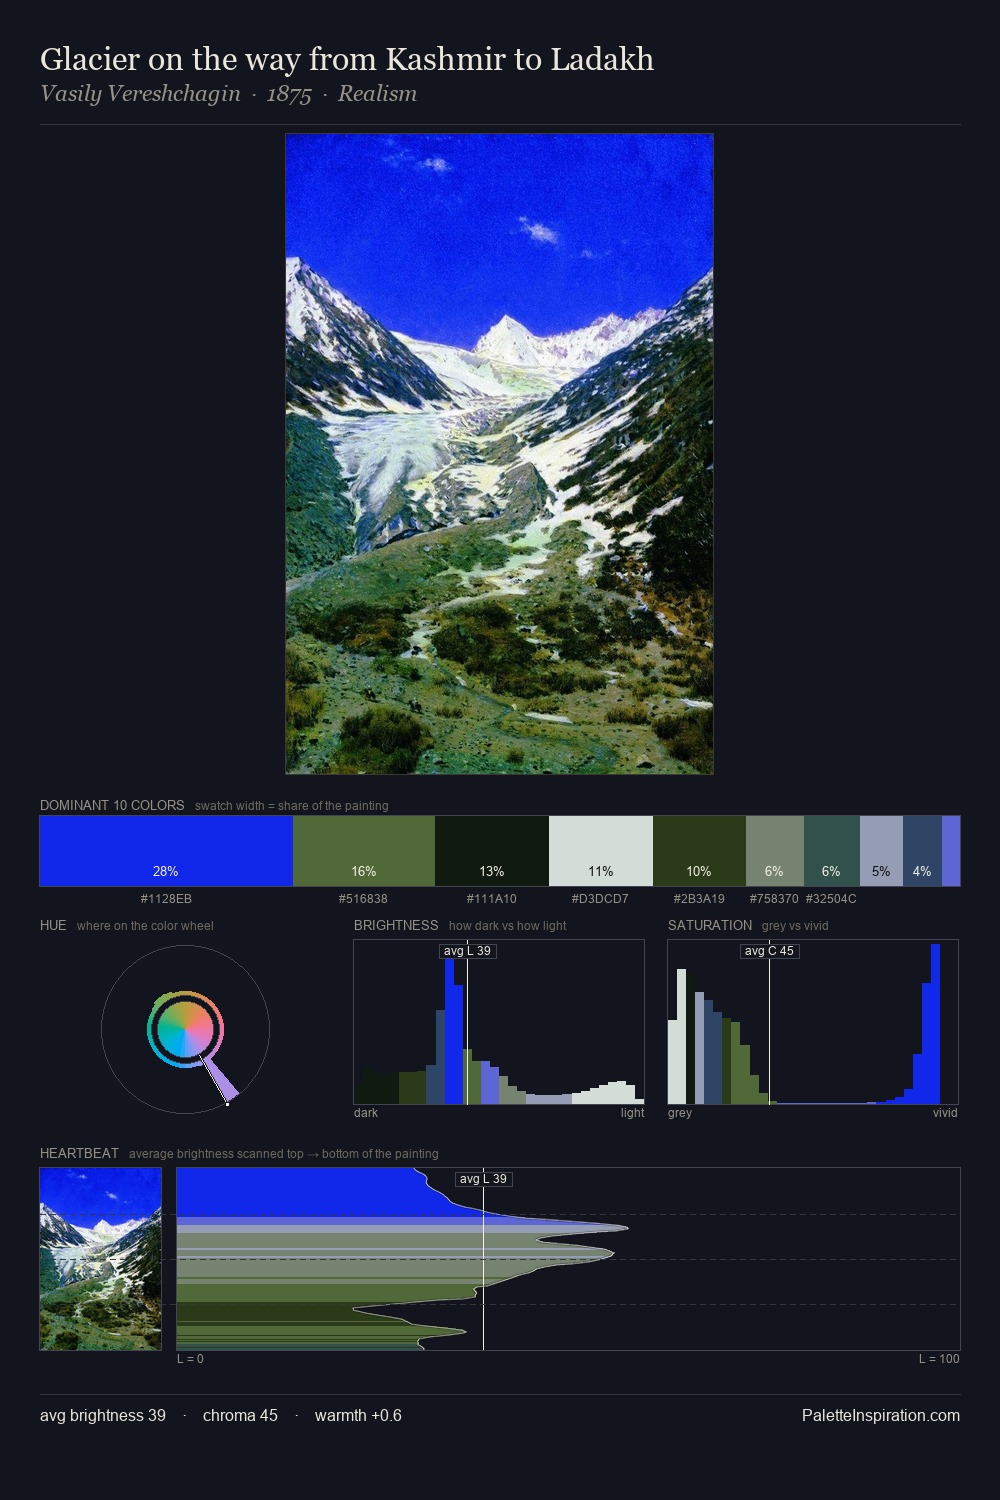Click the narrow periwinkle swatch at strip end
Screen dimensions: 1000x1500
click(x=951, y=851)
